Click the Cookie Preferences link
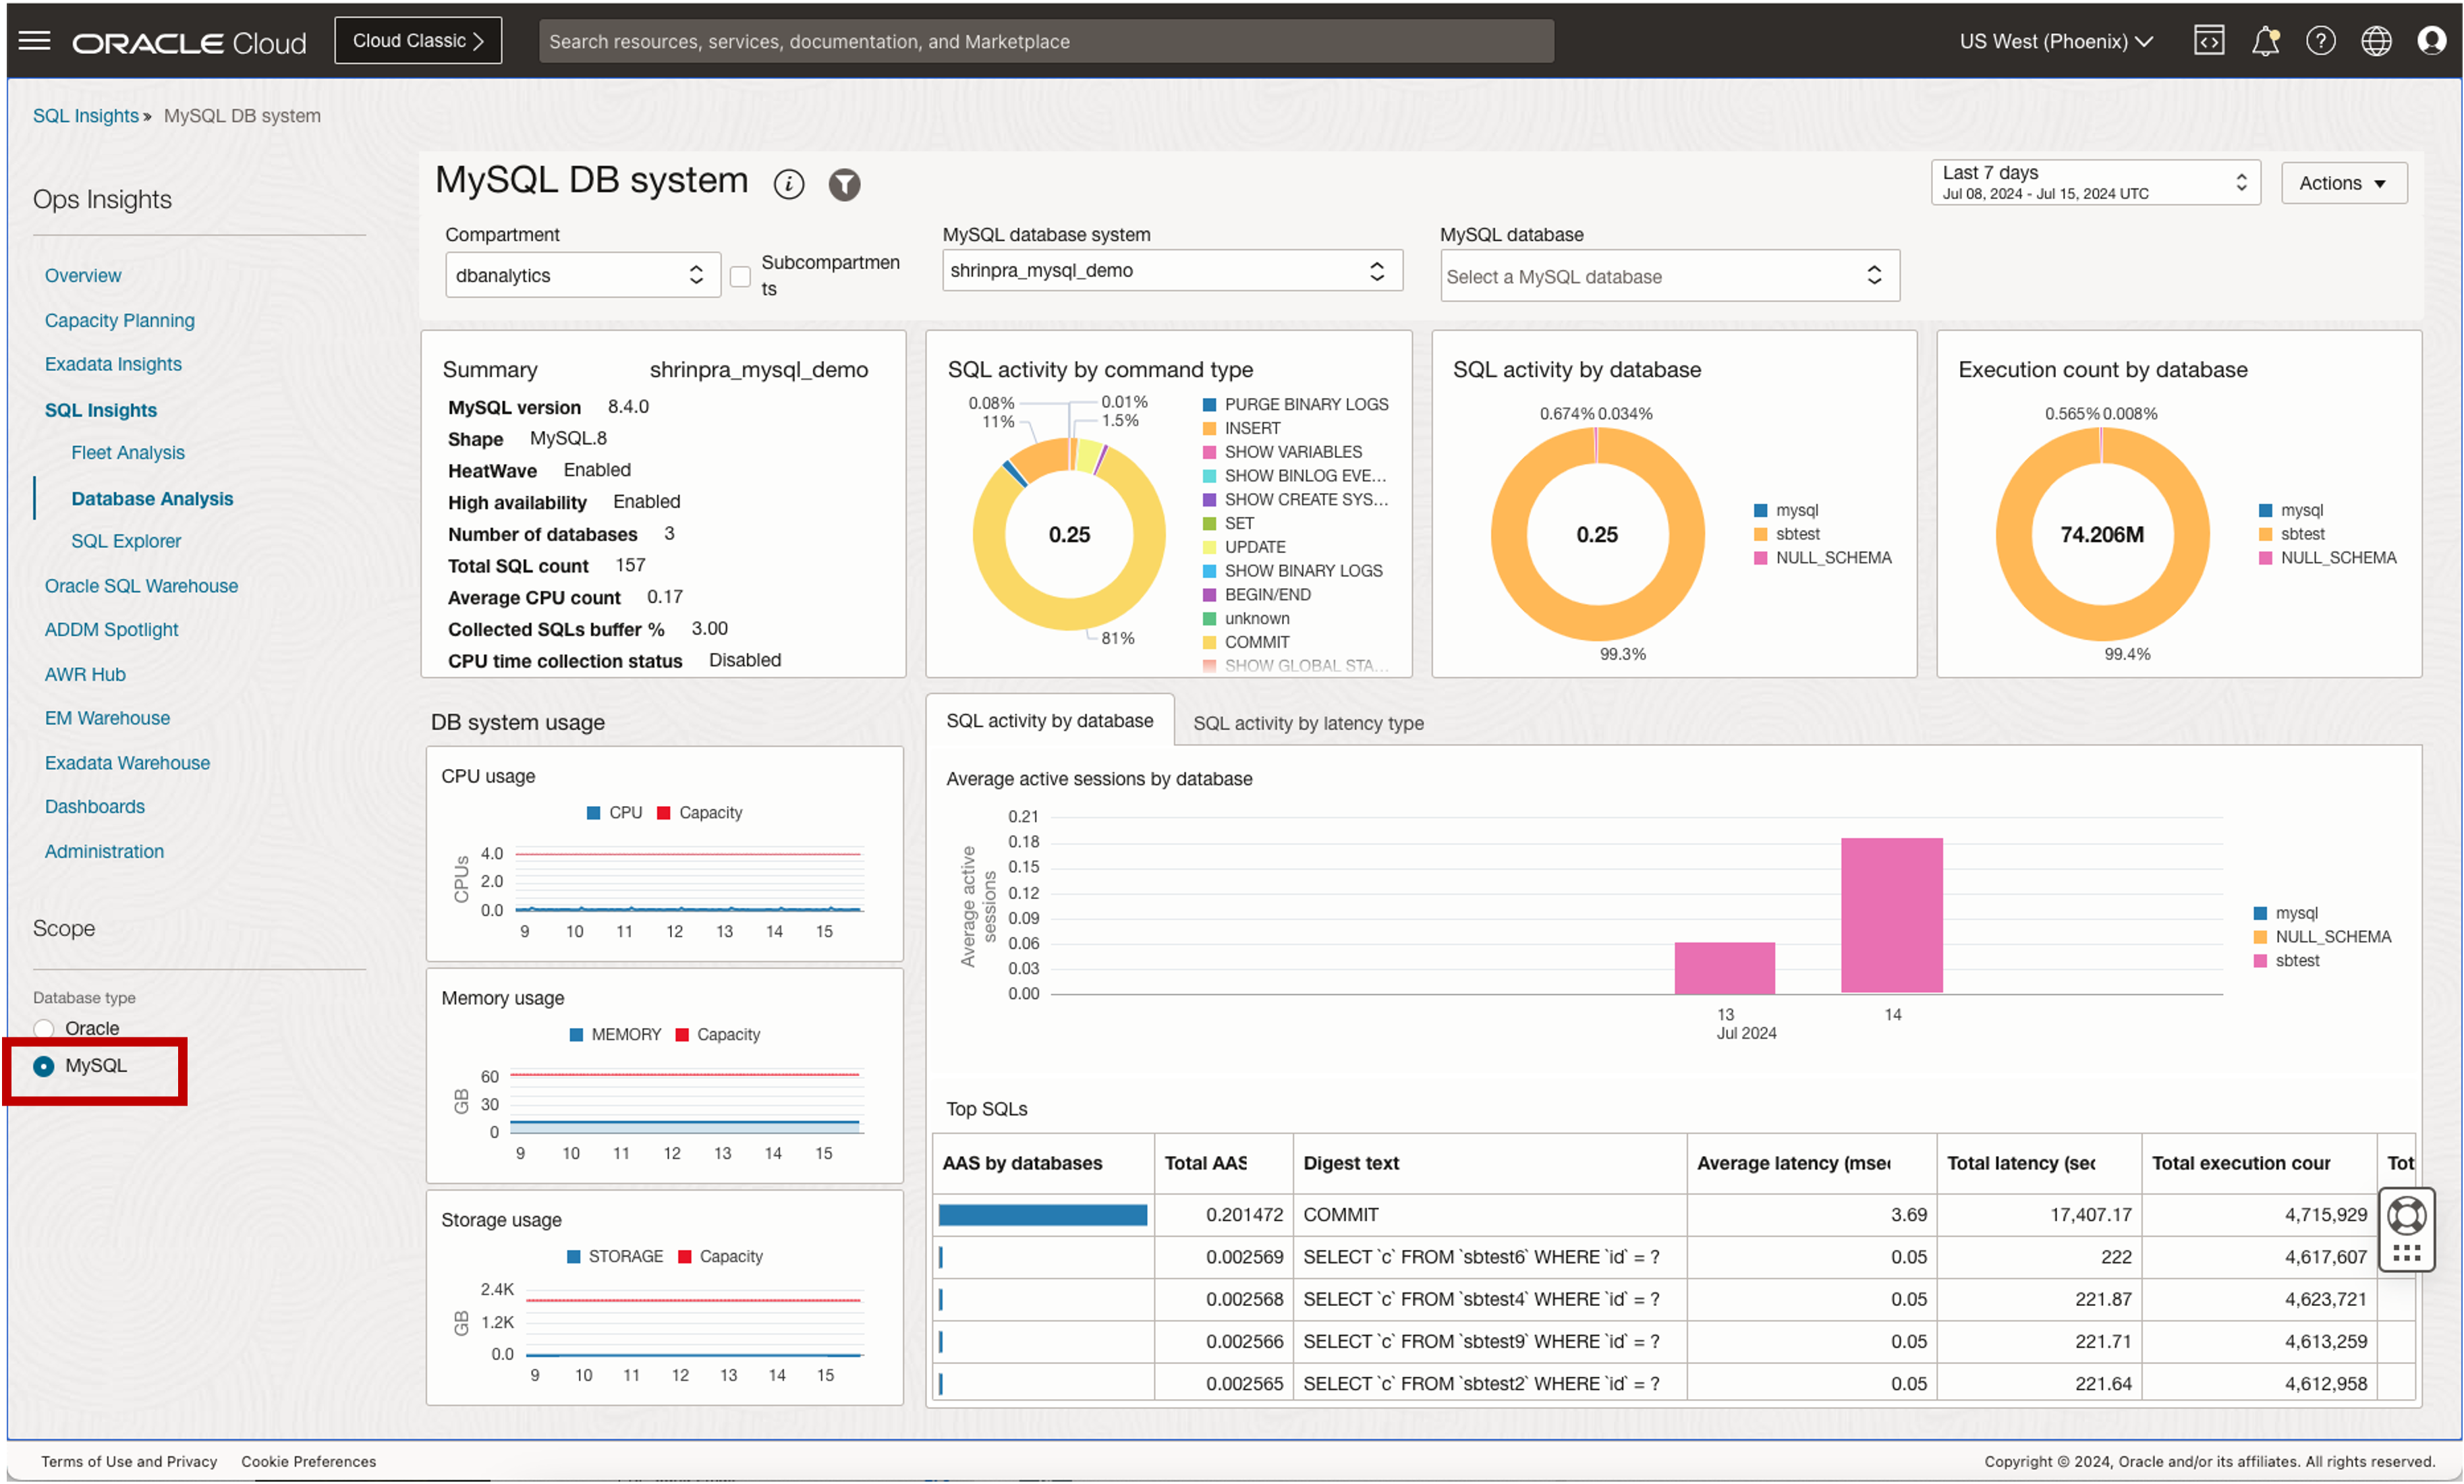The width and height of the screenshot is (2464, 1484). tap(308, 1461)
